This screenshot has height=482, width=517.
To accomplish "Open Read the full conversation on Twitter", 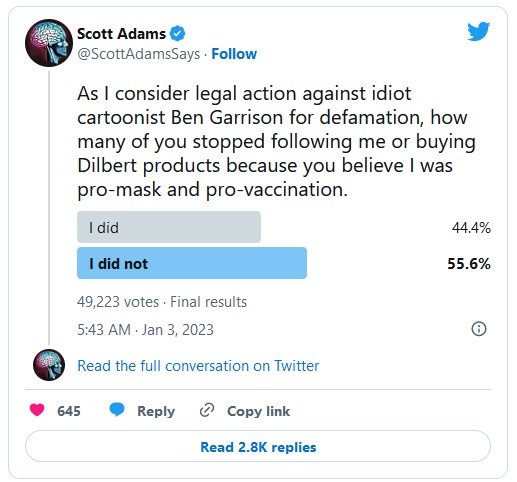I will point(198,366).
